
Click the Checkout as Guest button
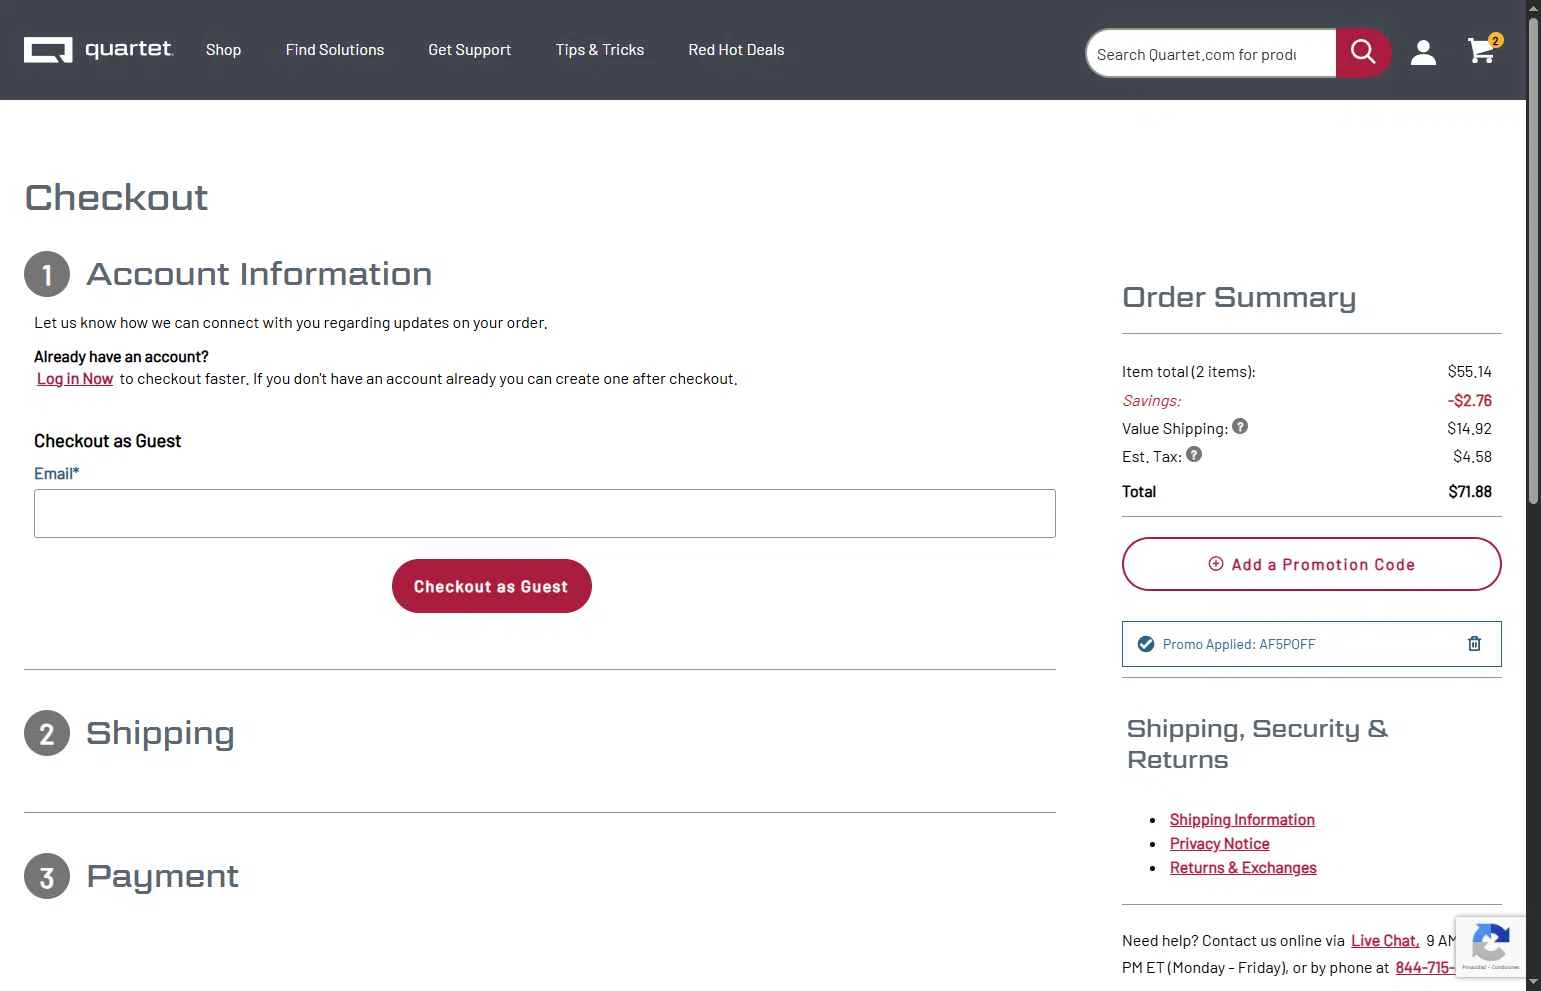click(x=492, y=586)
